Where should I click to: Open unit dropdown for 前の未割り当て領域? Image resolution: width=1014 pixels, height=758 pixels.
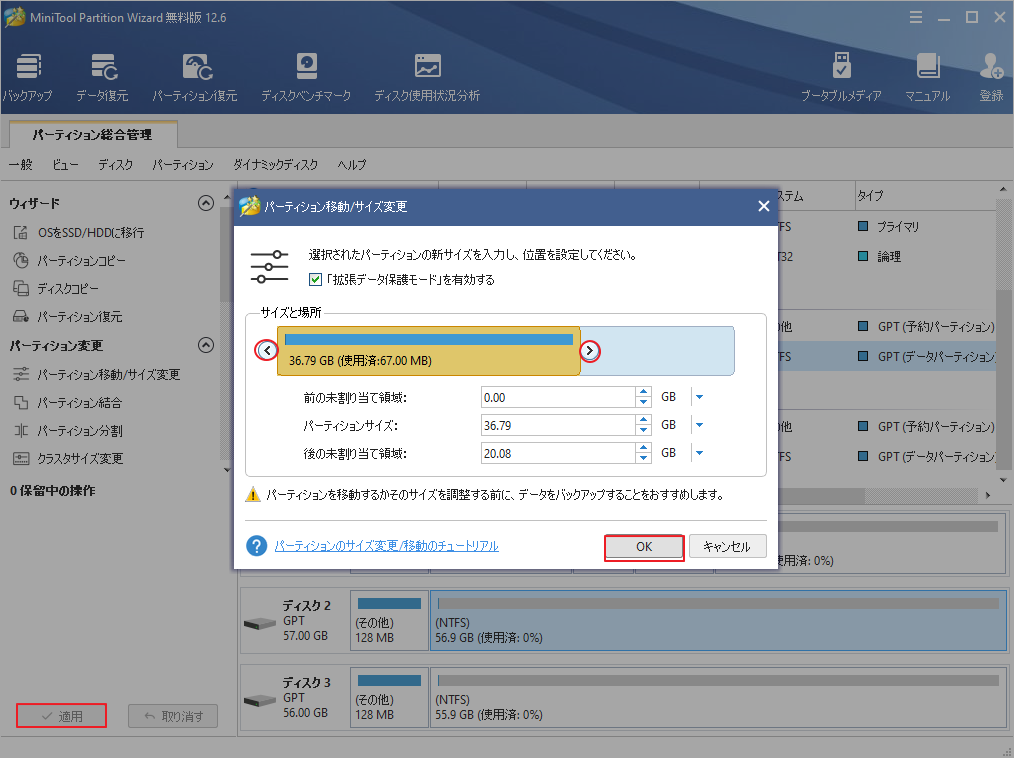tap(700, 397)
